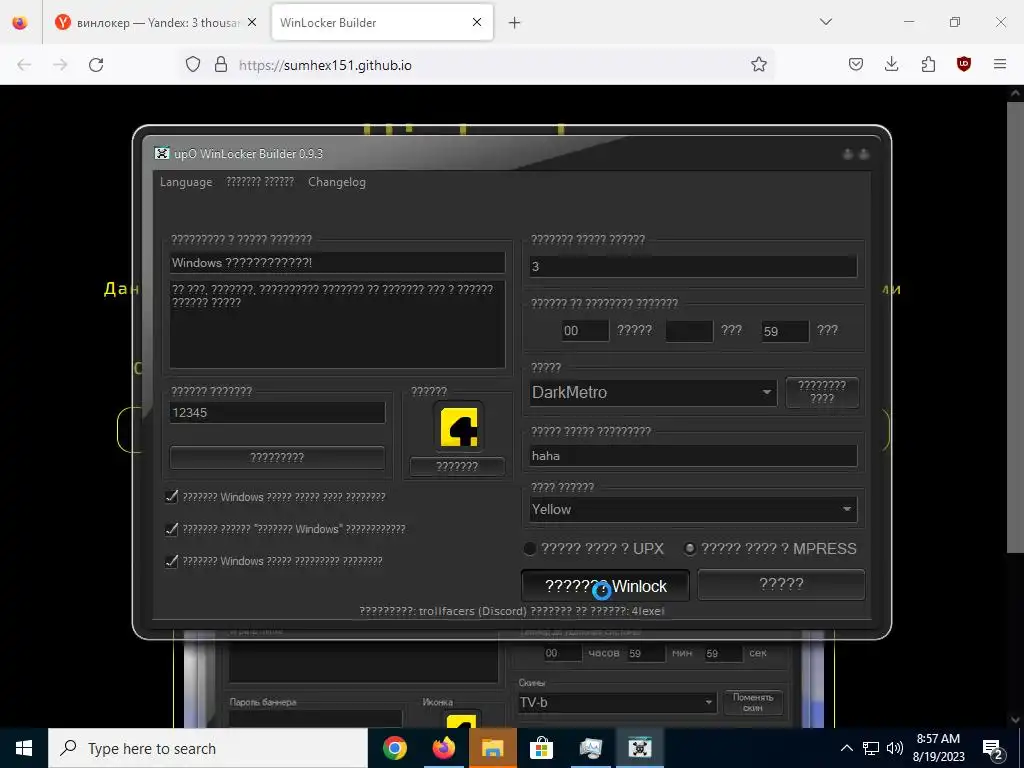The image size is (1024, 768).
Task: Toggle the last checkbox in the left column
Action: (x=172, y=561)
